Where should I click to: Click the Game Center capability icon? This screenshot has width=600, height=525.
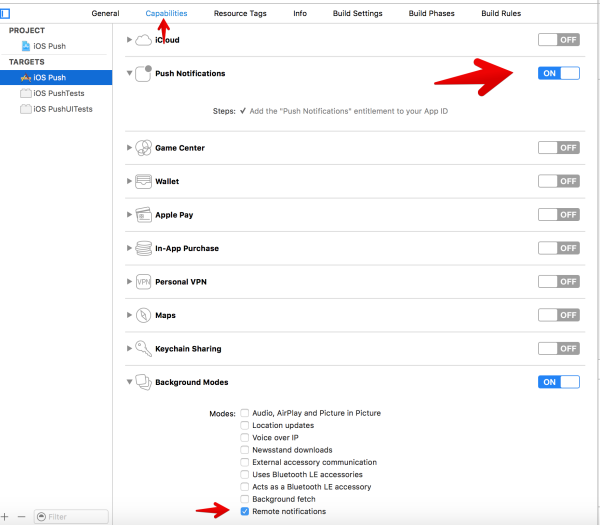(143, 148)
